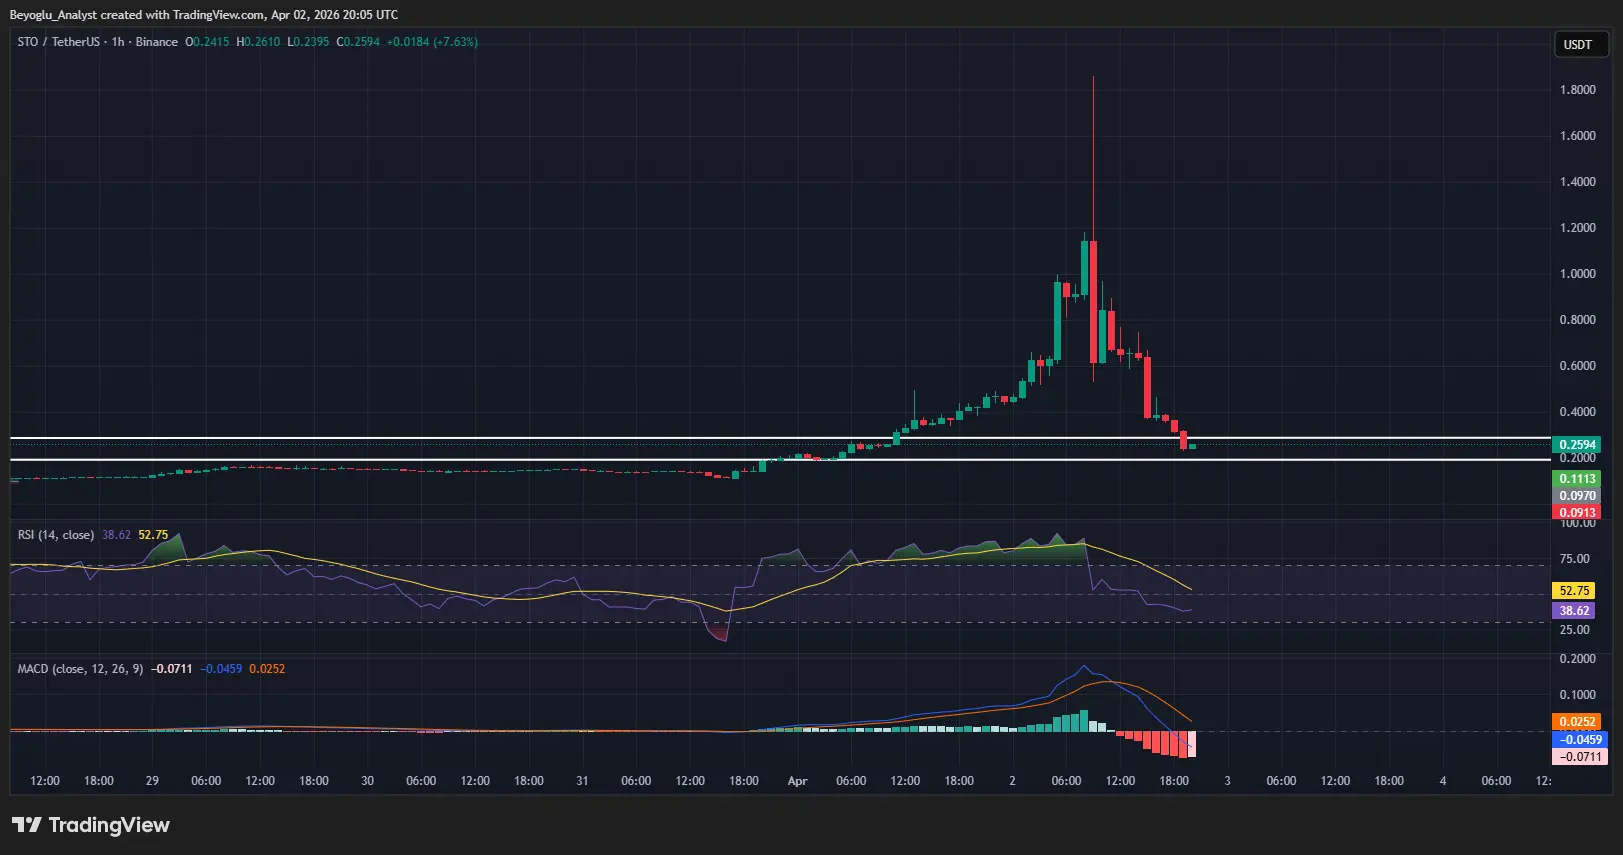Click the 1.8000 price scale label
The image size is (1623, 855).
point(1578,90)
